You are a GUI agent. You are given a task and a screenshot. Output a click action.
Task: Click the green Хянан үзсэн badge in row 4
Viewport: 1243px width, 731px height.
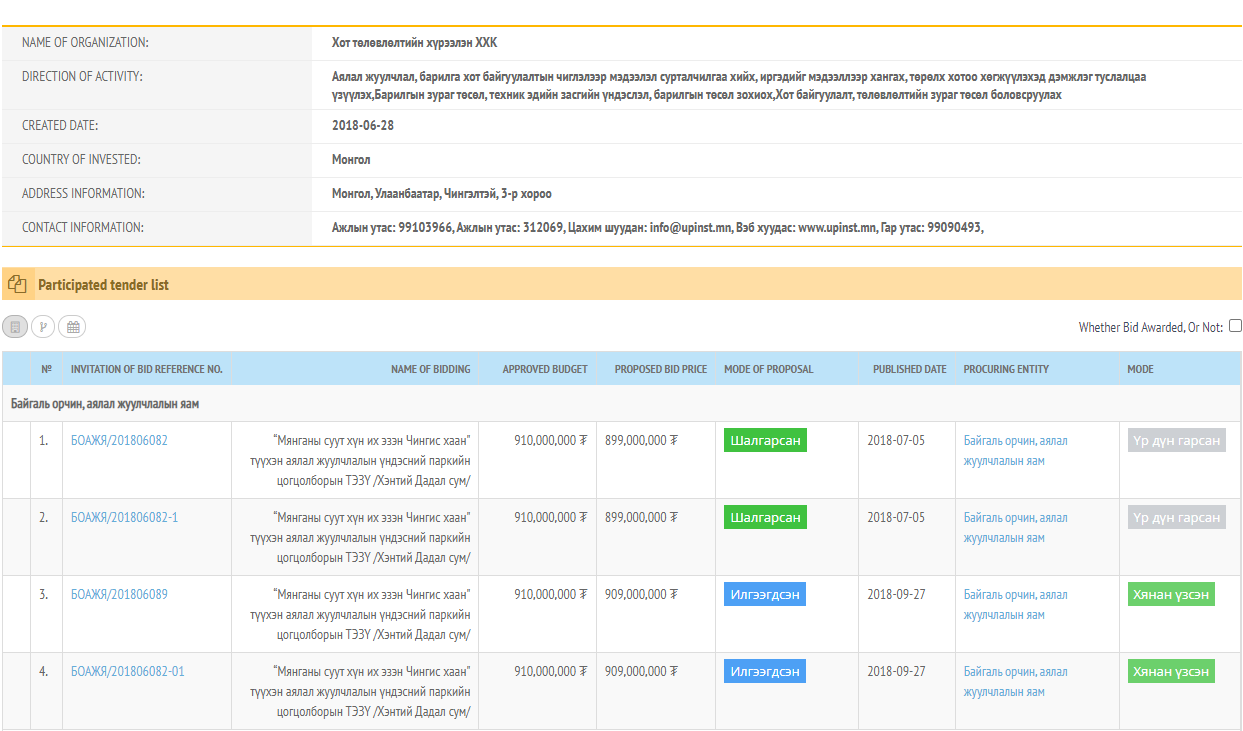1171,672
